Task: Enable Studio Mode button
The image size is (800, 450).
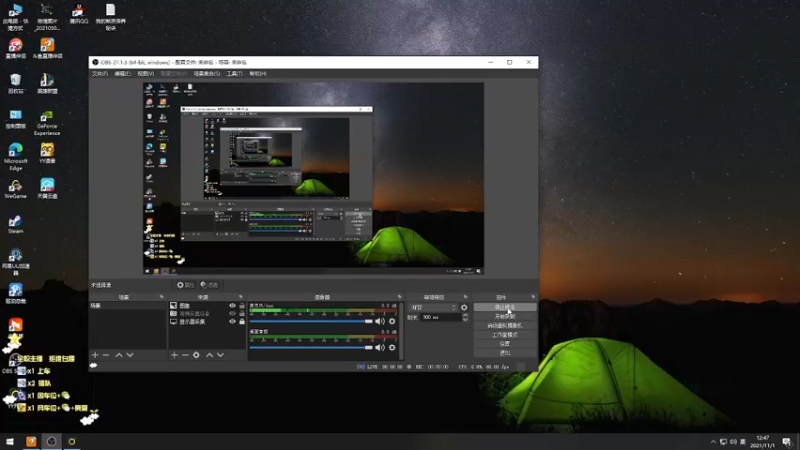Action: (x=505, y=335)
